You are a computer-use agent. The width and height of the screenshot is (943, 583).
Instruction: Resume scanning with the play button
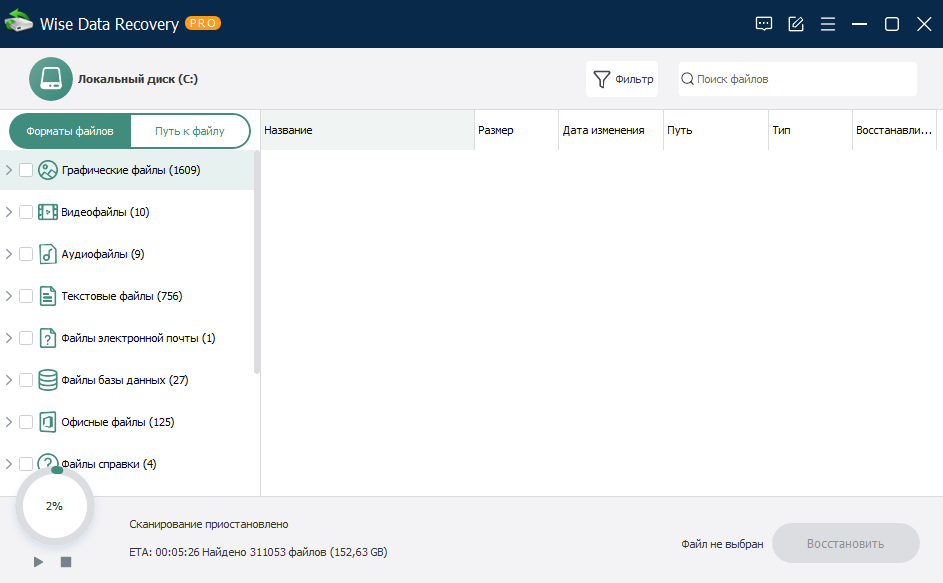click(x=38, y=562)
